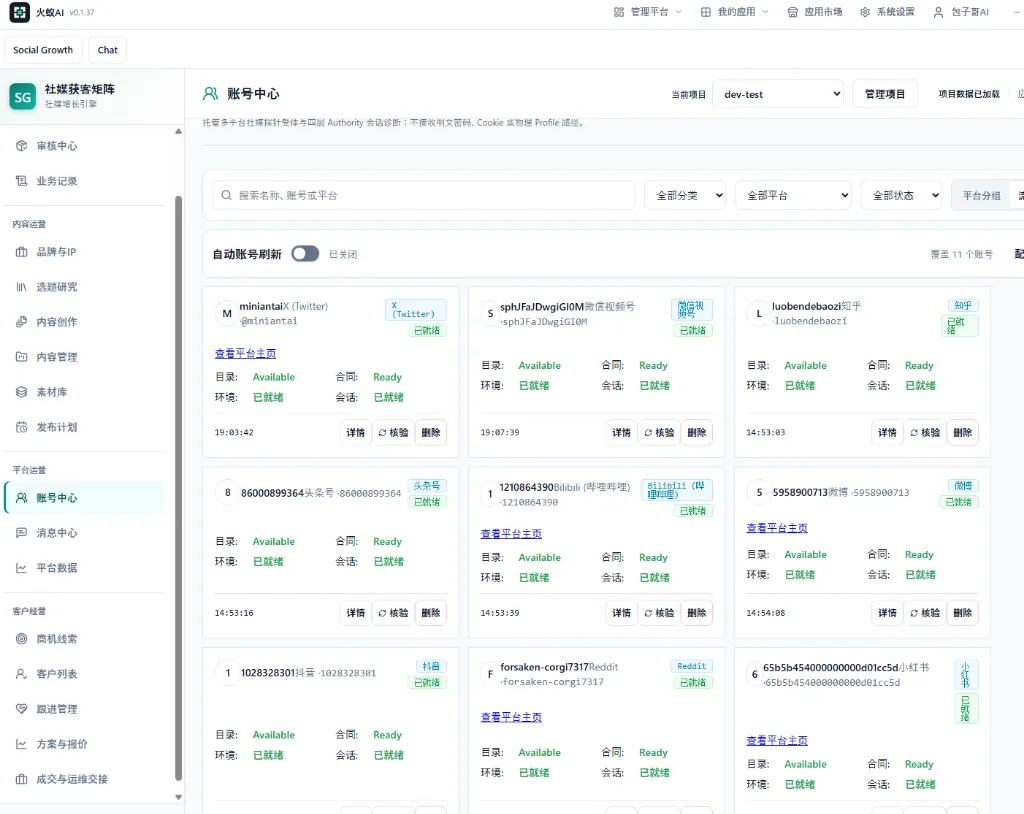Click the 成交与运维交接 sidebar icon
Image resolution: width=1024 pixels, height=814 pixels.
(22, 779)
